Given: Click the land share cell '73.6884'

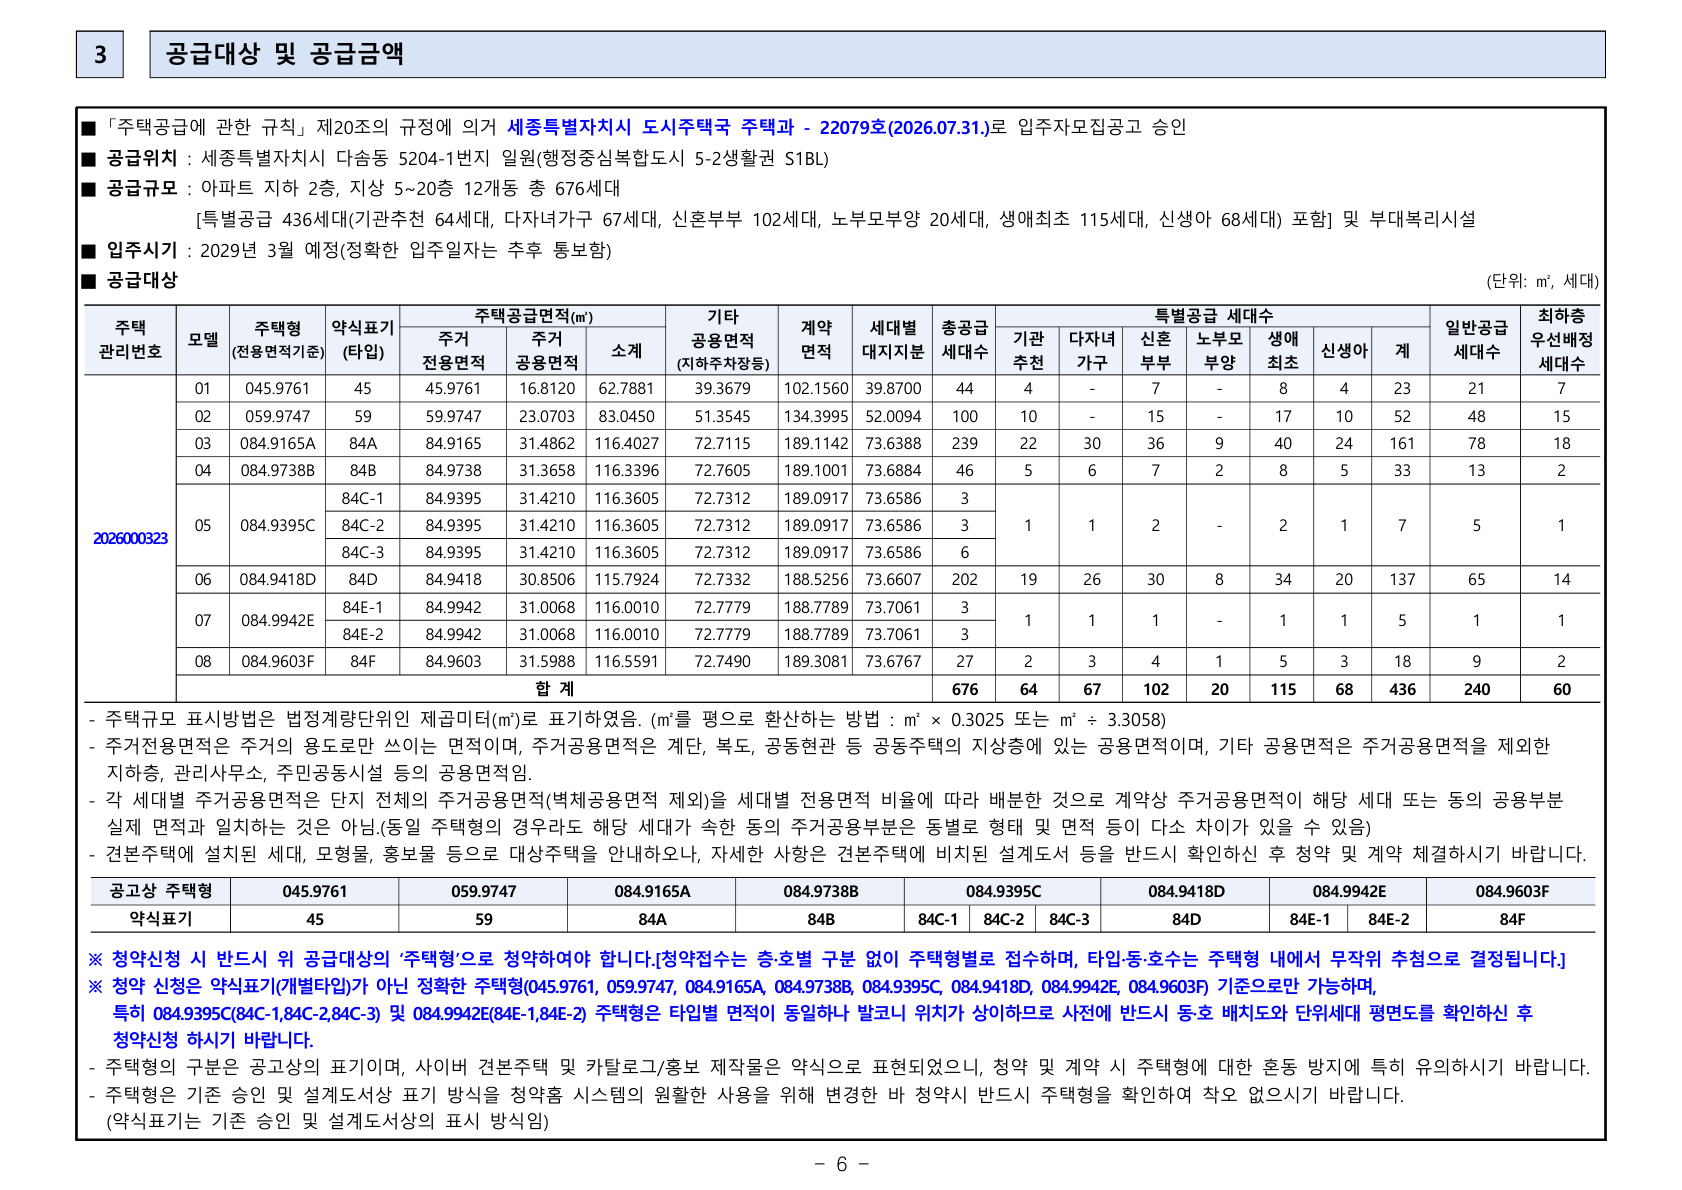Looking at the screenshot, I should (893, 470).
